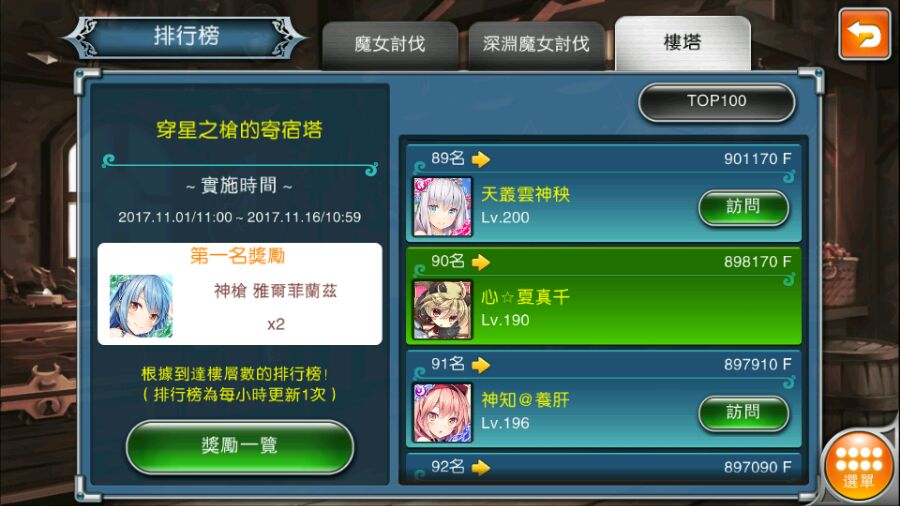Tap 神知@養肝 player avatar
900x506 pixels.
point(443,412)
